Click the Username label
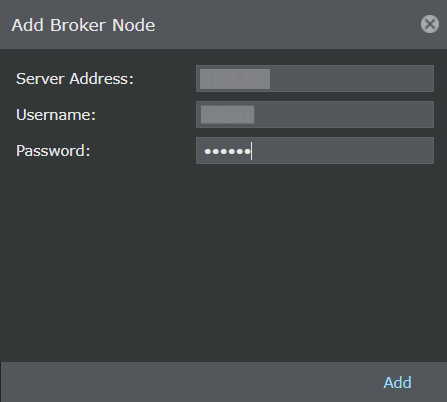The width and height of the screenshot is (447, 402). pos(56,115)
